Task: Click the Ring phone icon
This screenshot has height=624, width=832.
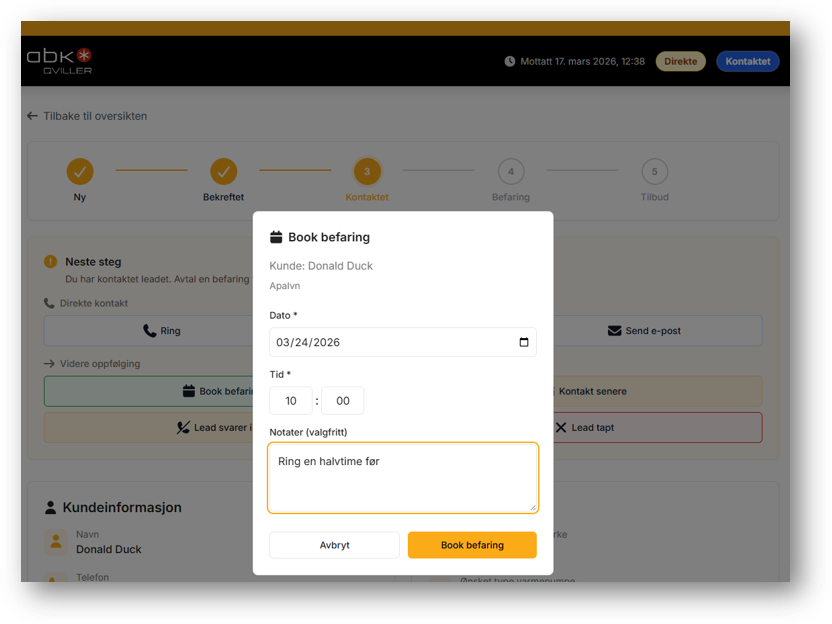Action: 149,331
